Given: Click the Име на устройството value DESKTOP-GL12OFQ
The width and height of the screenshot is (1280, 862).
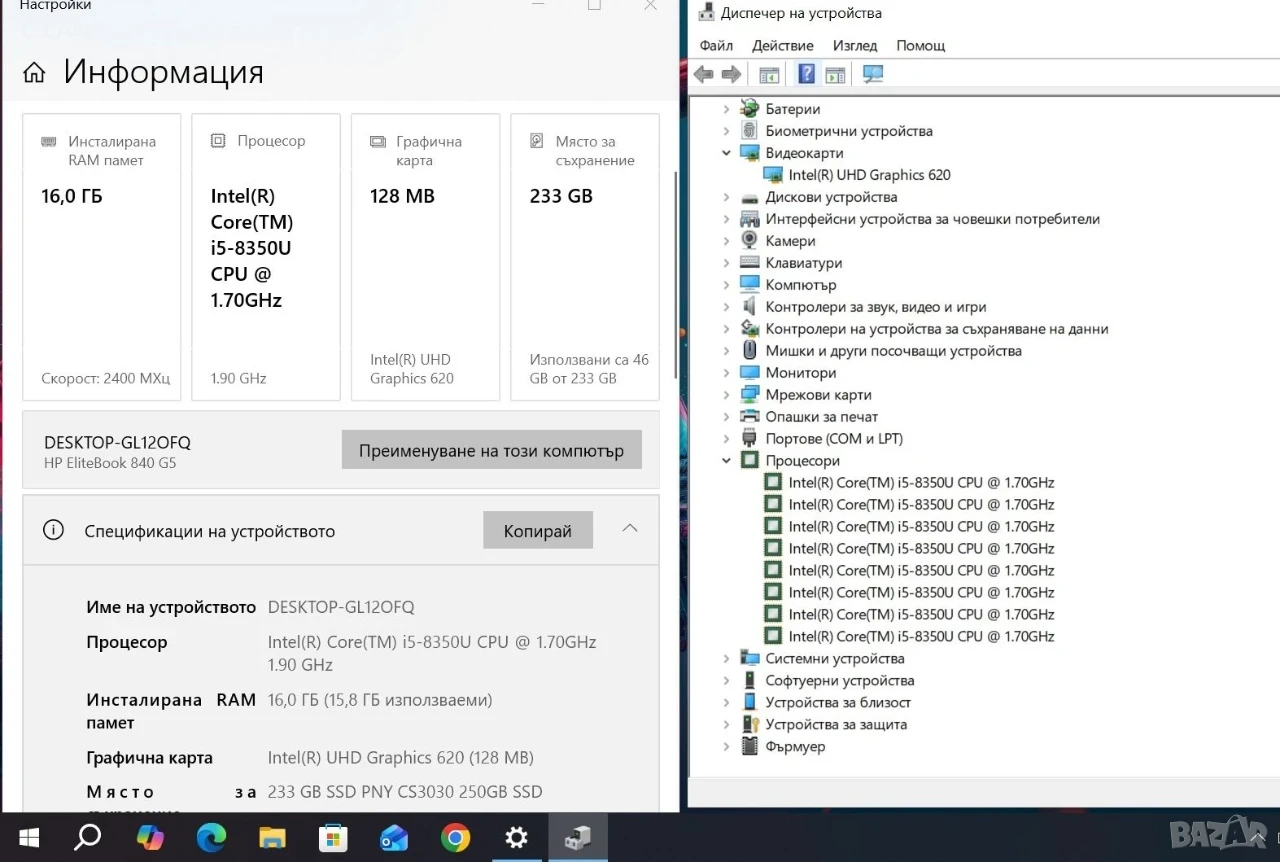Looking at the screenshot, I should pos(341,607).
